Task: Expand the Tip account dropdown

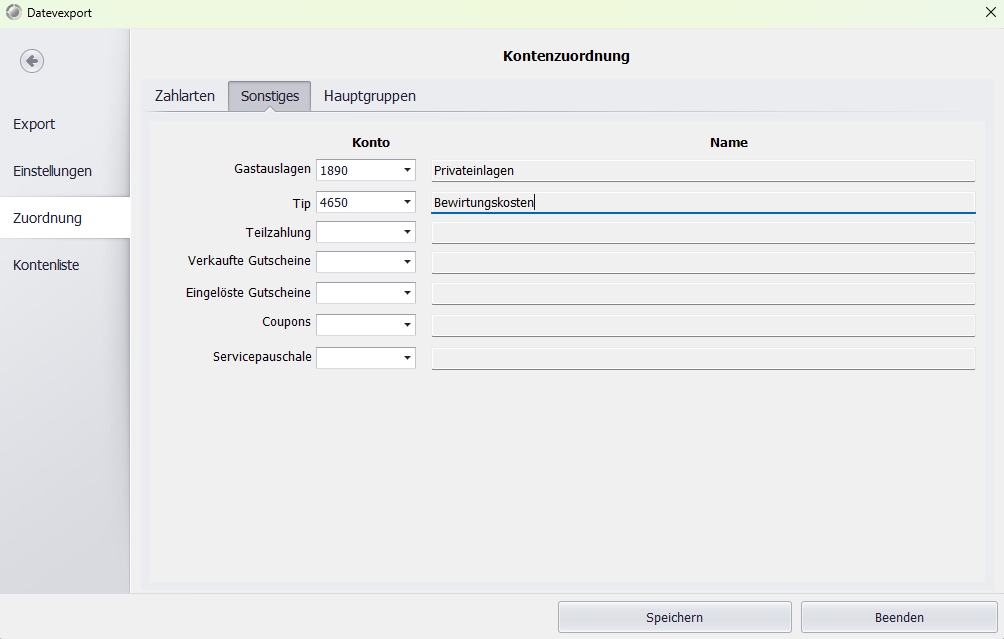Action: (406, 202)
